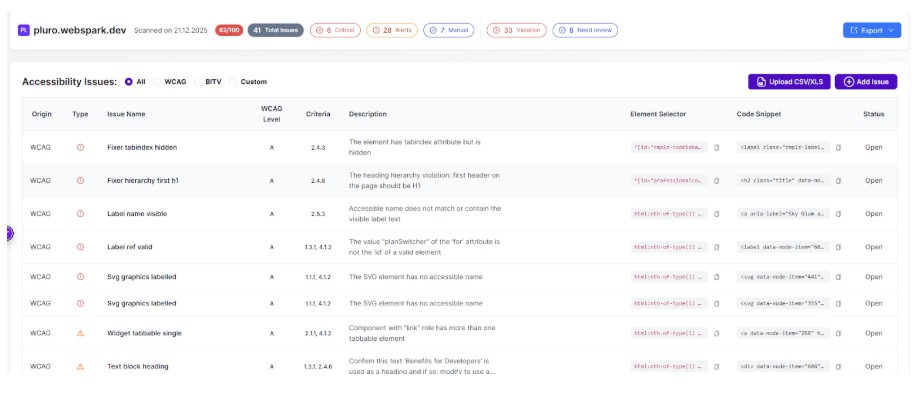This screenshot has width=915, height=397.
Task: Click warning triangle icon for Widget tabbable single
Action: pyautogui.click(x=81, y=333)
